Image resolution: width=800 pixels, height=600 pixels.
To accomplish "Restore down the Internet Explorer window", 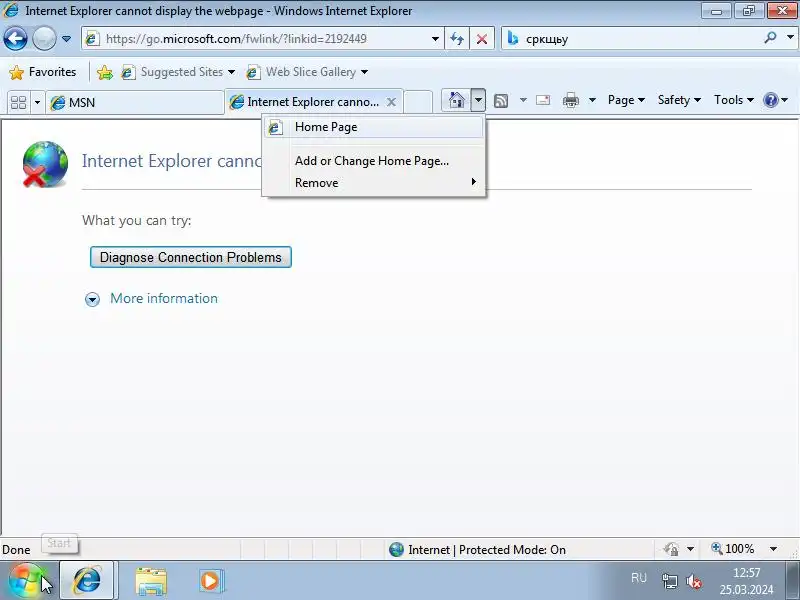I will (749, 11).
